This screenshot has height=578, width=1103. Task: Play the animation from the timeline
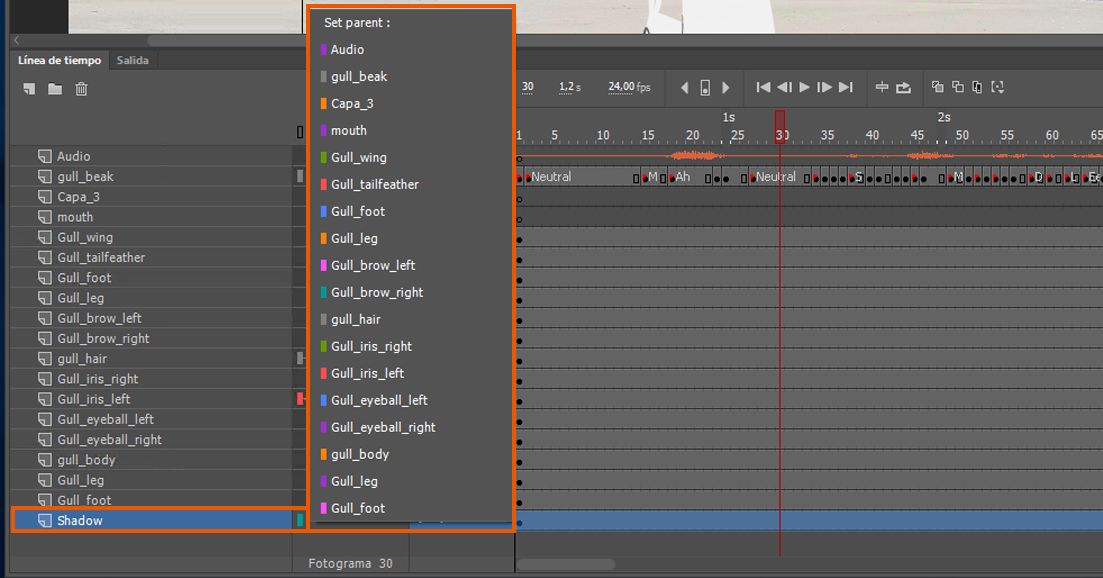point(805,87)
